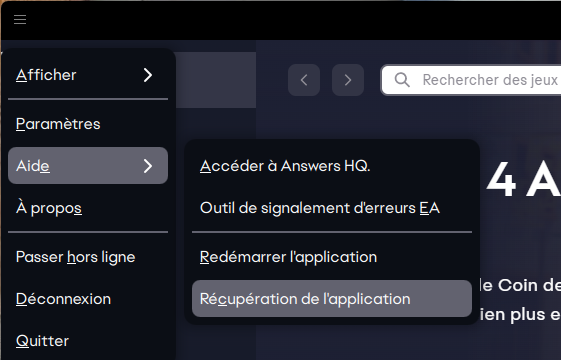Expand the Aide submenu chevron

tap(148, 166)
